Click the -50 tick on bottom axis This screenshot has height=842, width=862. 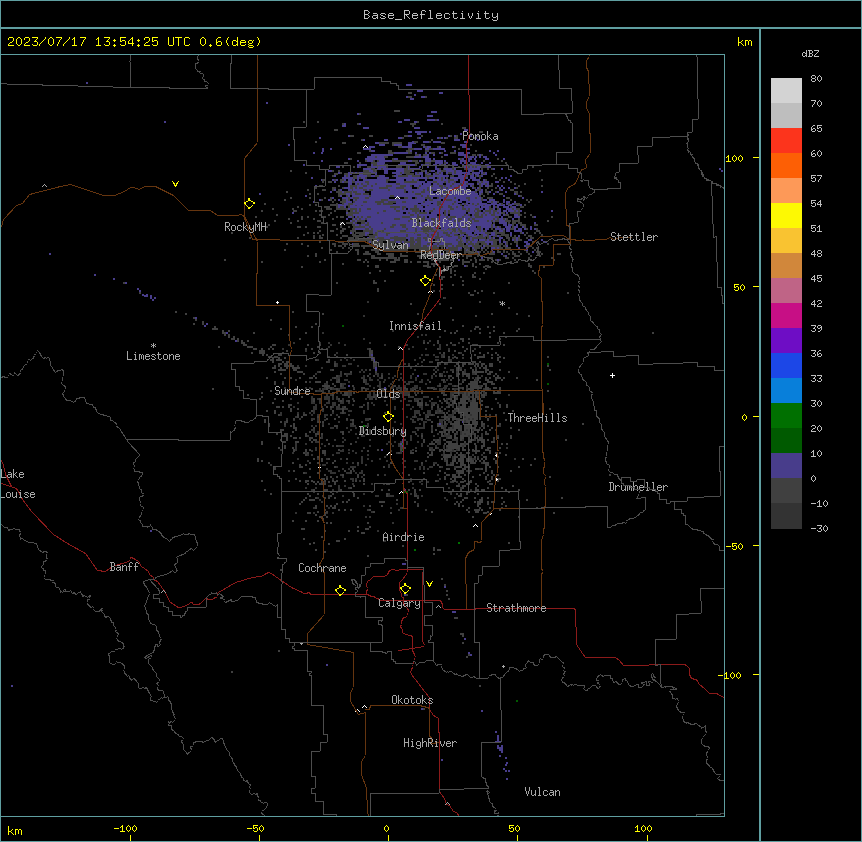point(255,828)
